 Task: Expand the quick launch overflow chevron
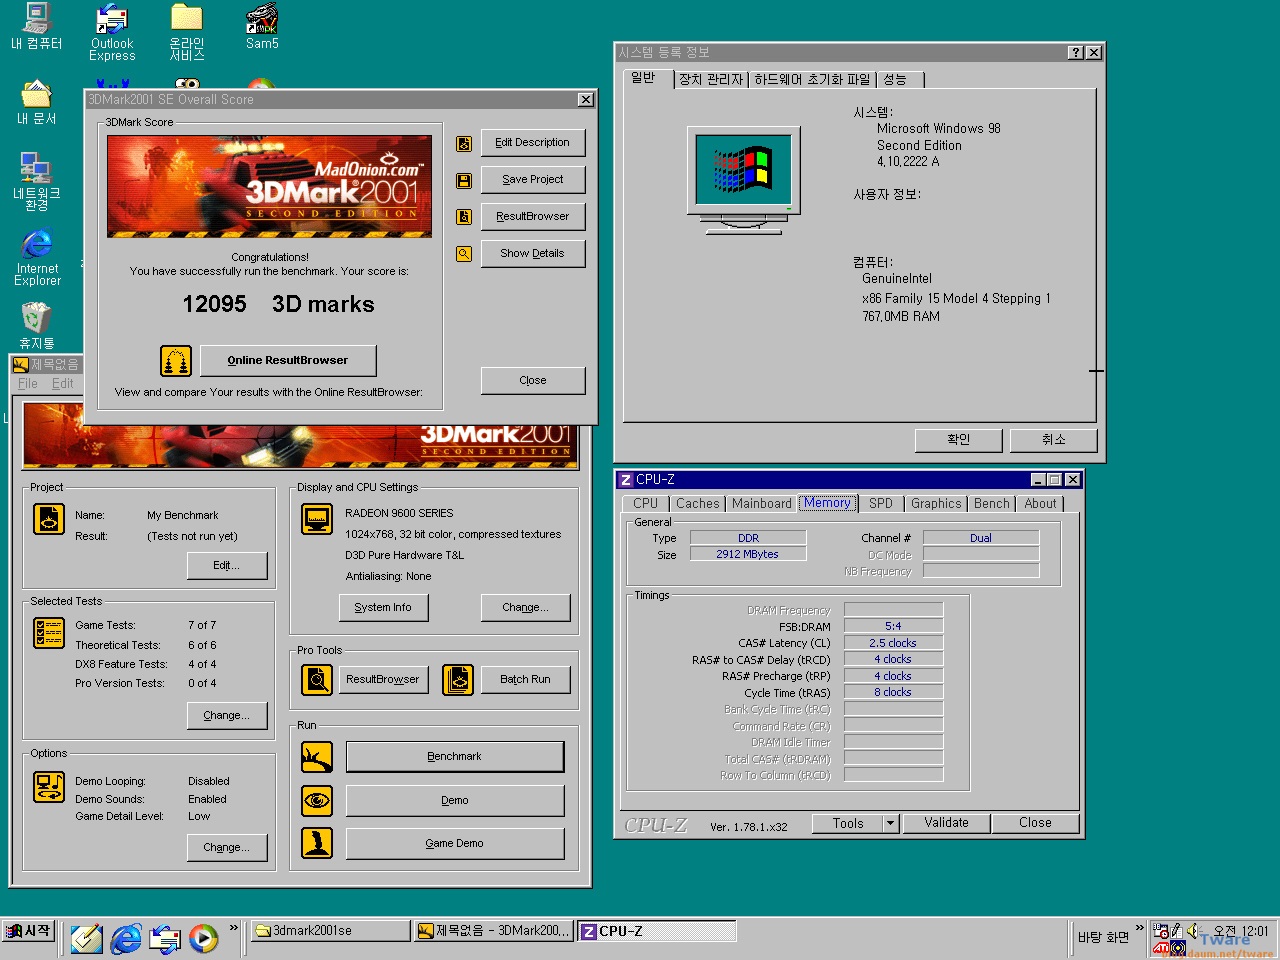[x=234, y=928]
